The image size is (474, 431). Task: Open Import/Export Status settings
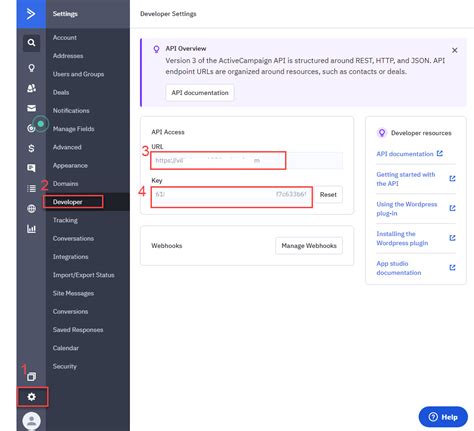click(x=84, y=275)
